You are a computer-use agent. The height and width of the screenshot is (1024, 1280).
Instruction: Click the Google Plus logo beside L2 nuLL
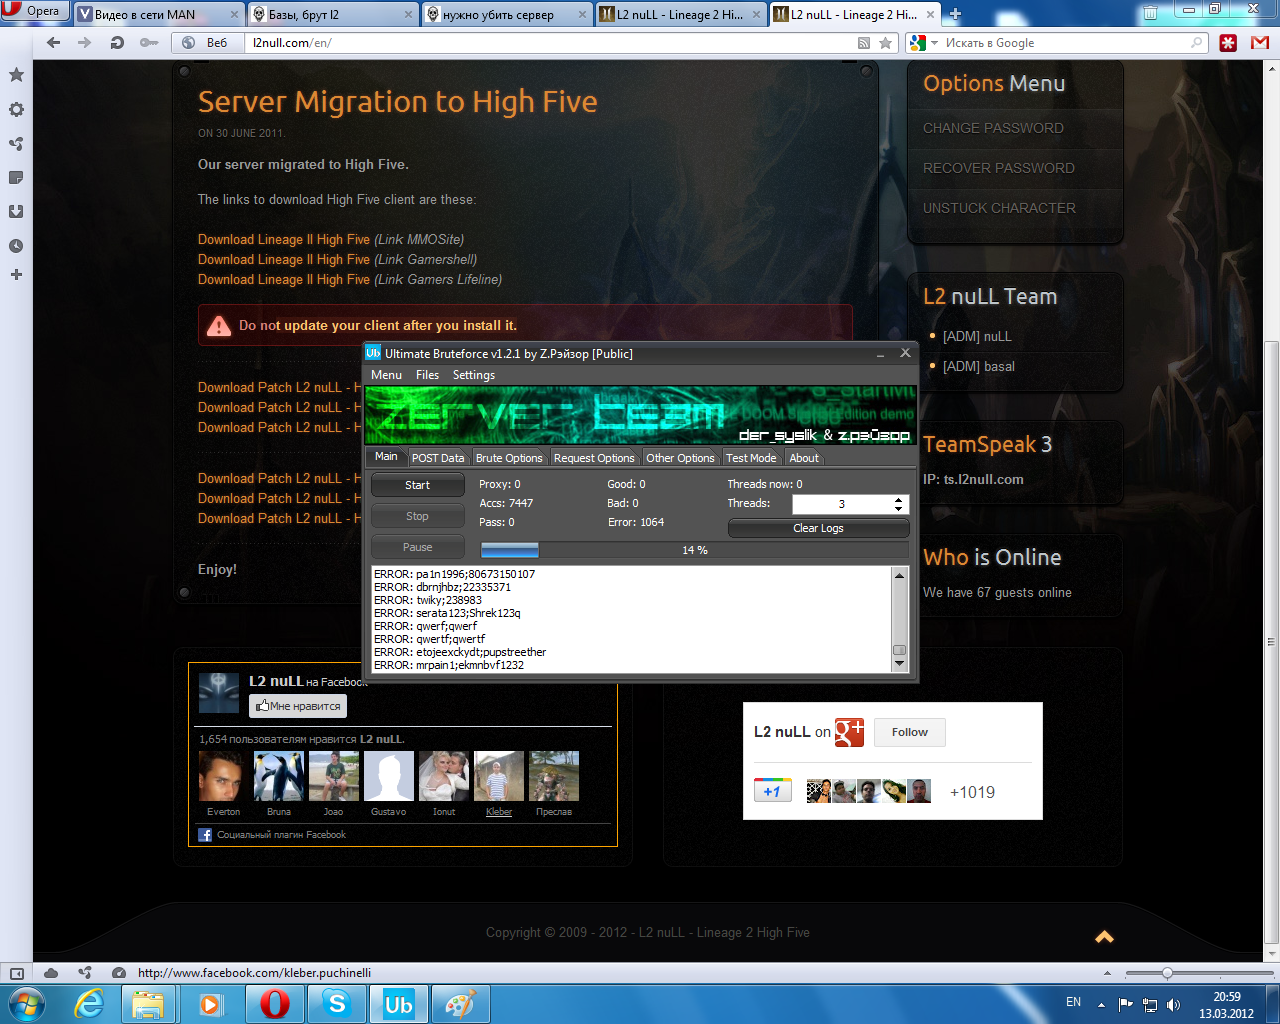click(849, 732)
